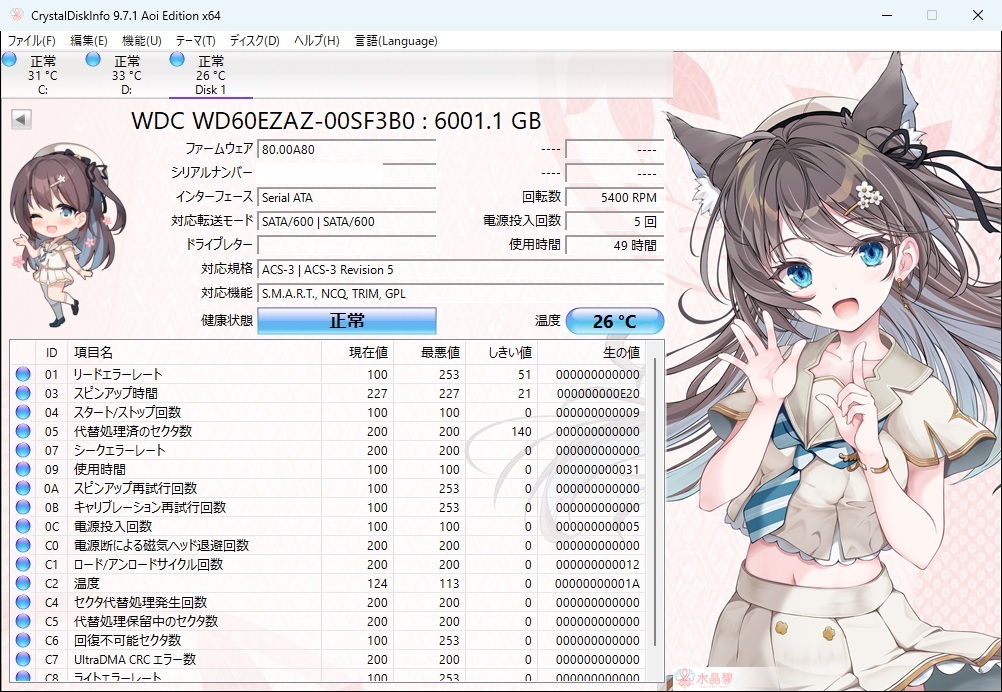Go to previous disk with left arrow button
1002x692 pixels.
(x=21, y=119)
